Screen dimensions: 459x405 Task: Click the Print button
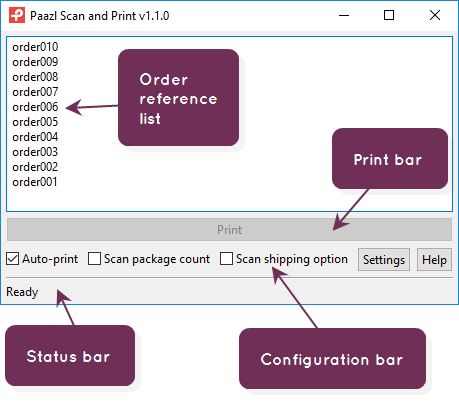tap(229, 230)
